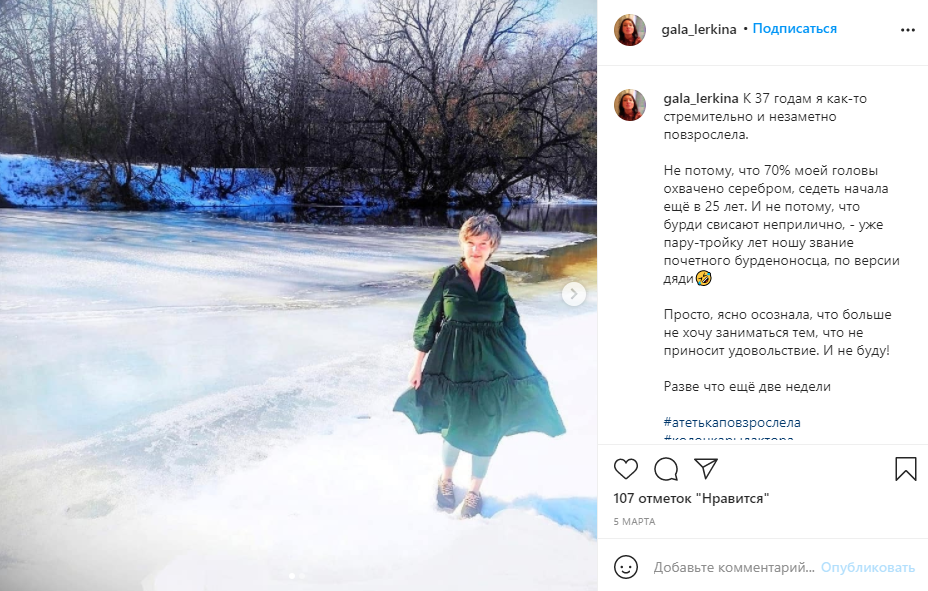Select the first carousel indicator dot
Viewport: 928px width, 591px height.
click(x=292, y=576)
